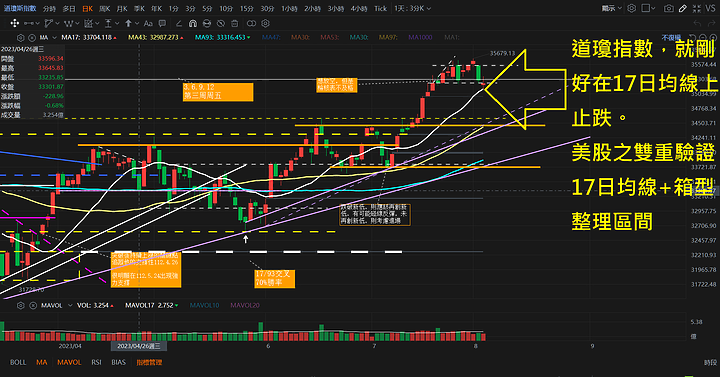Open the Fibonacci grid drawing tool

tap(88, 23)
